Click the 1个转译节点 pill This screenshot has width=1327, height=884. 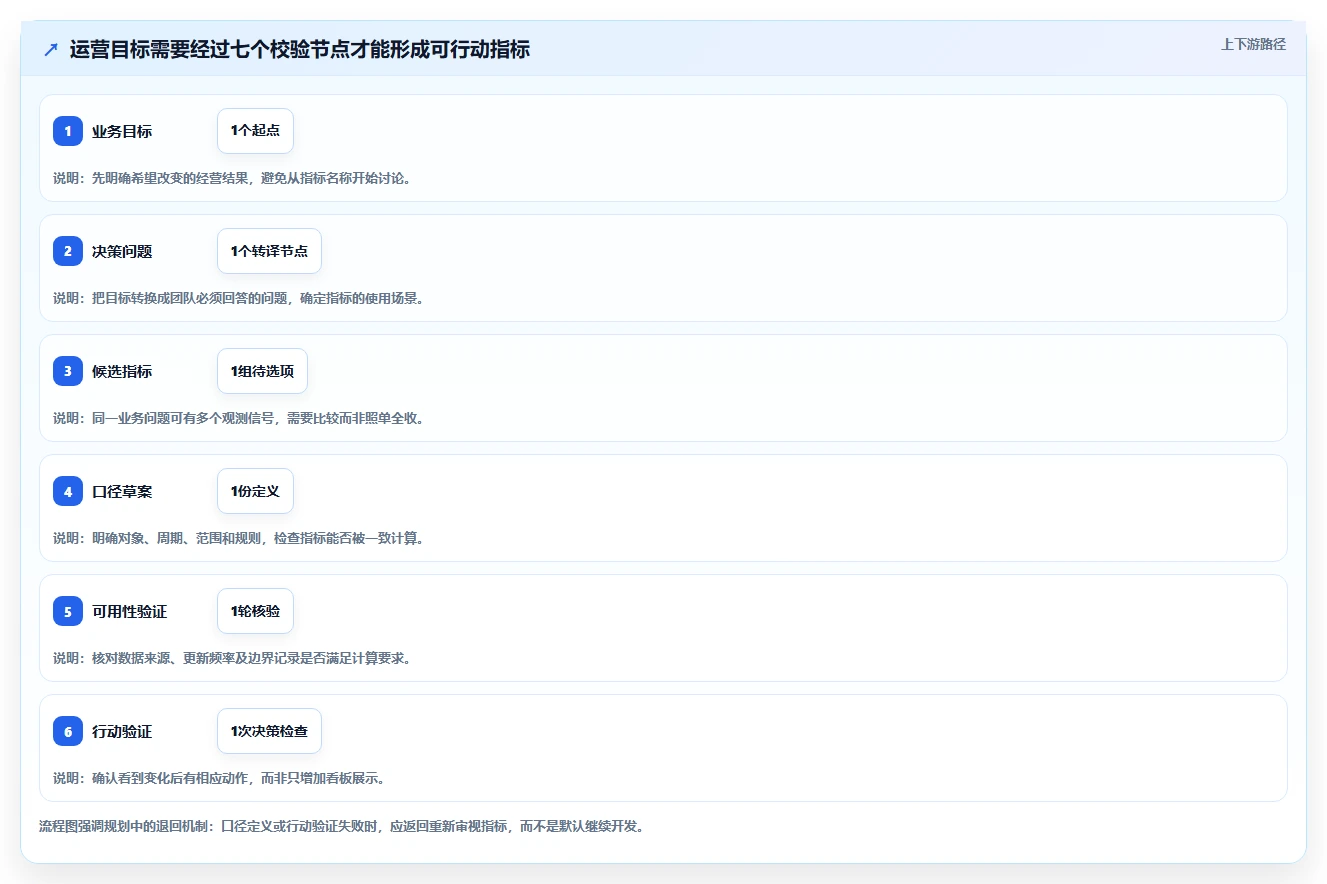[x=269, y=251]
